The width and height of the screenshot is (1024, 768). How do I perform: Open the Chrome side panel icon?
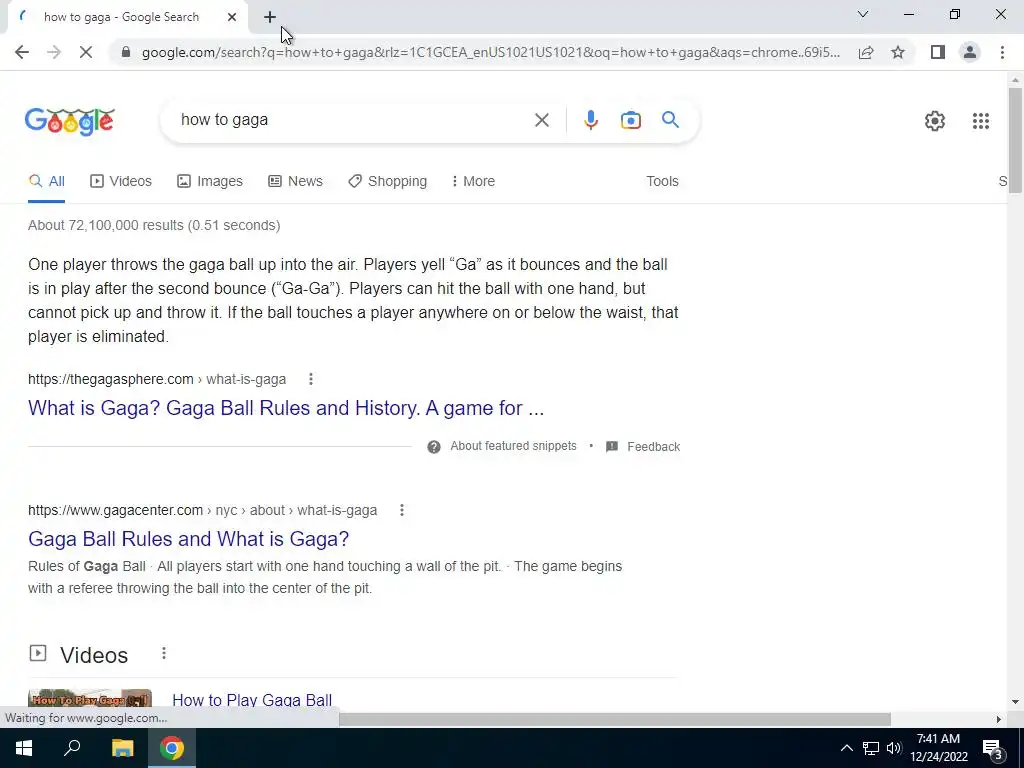938,52
